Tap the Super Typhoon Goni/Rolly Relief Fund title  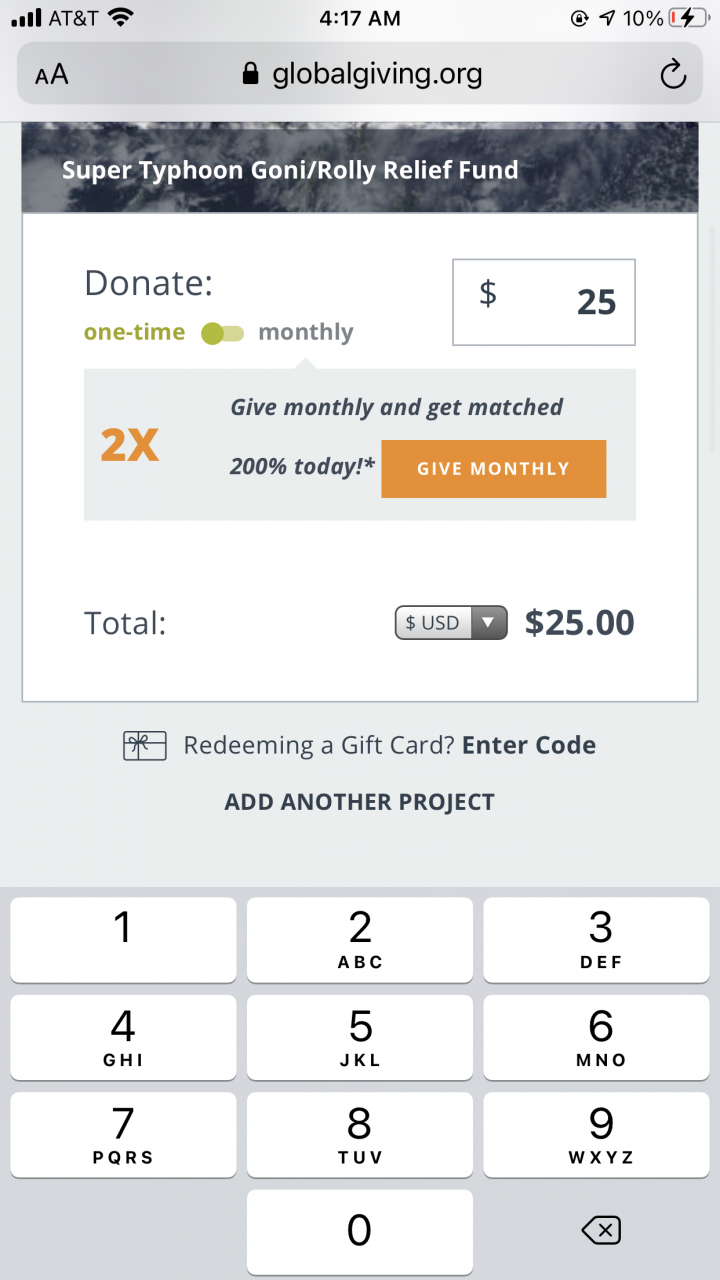point(290,170)
